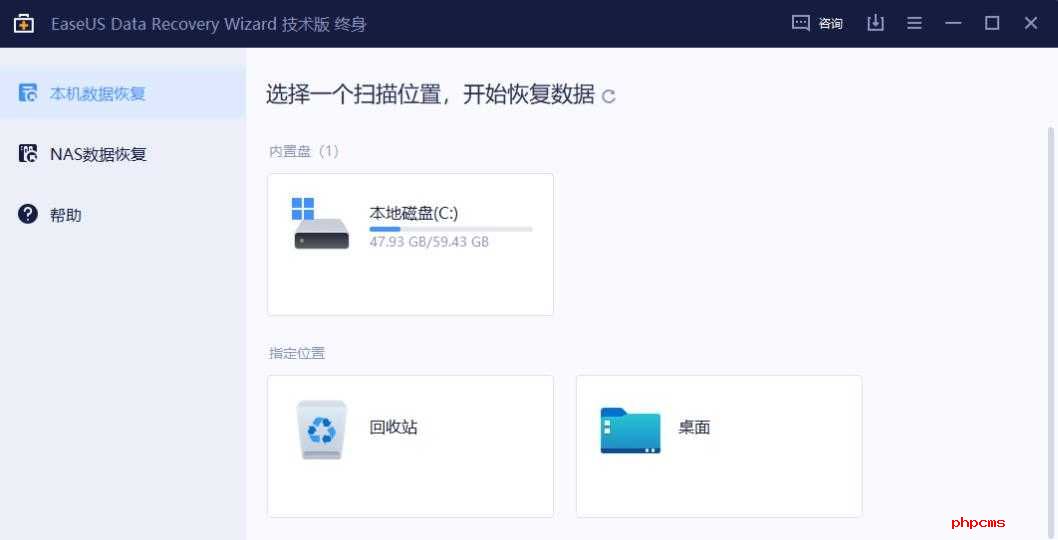Choose the 桌面 location label
Viewport: 1058px width, 540px height.
694,427
